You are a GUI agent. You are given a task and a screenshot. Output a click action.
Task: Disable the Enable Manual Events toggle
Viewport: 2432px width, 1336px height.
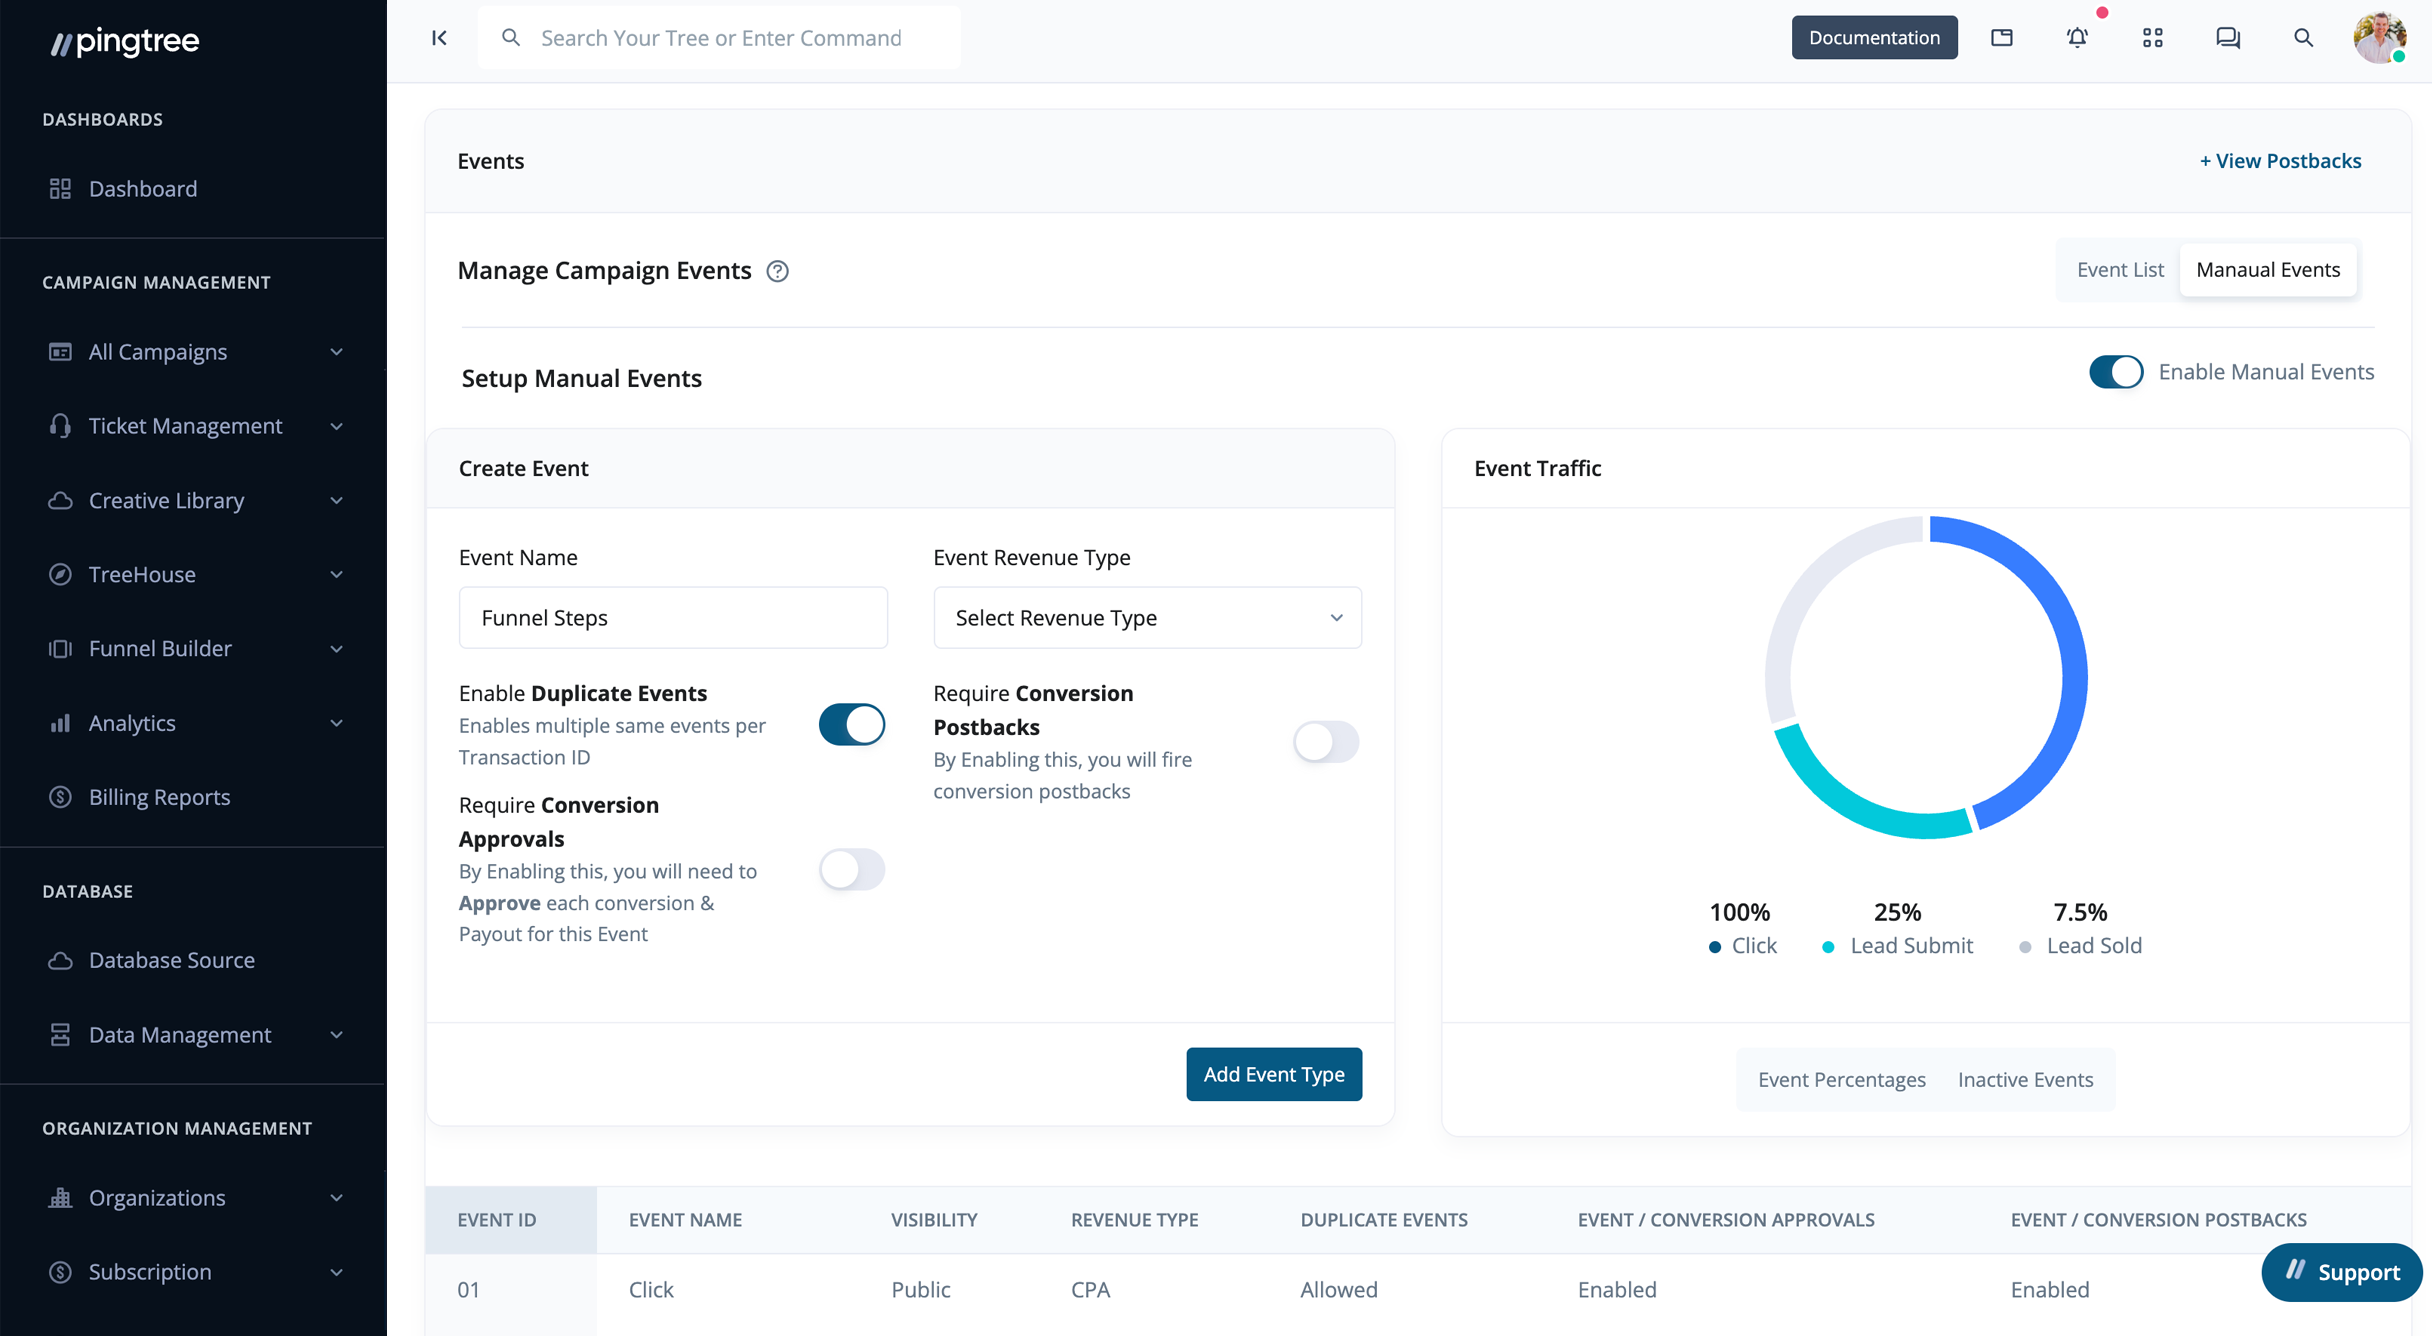pyautogui.click(x=2115, y=372)
